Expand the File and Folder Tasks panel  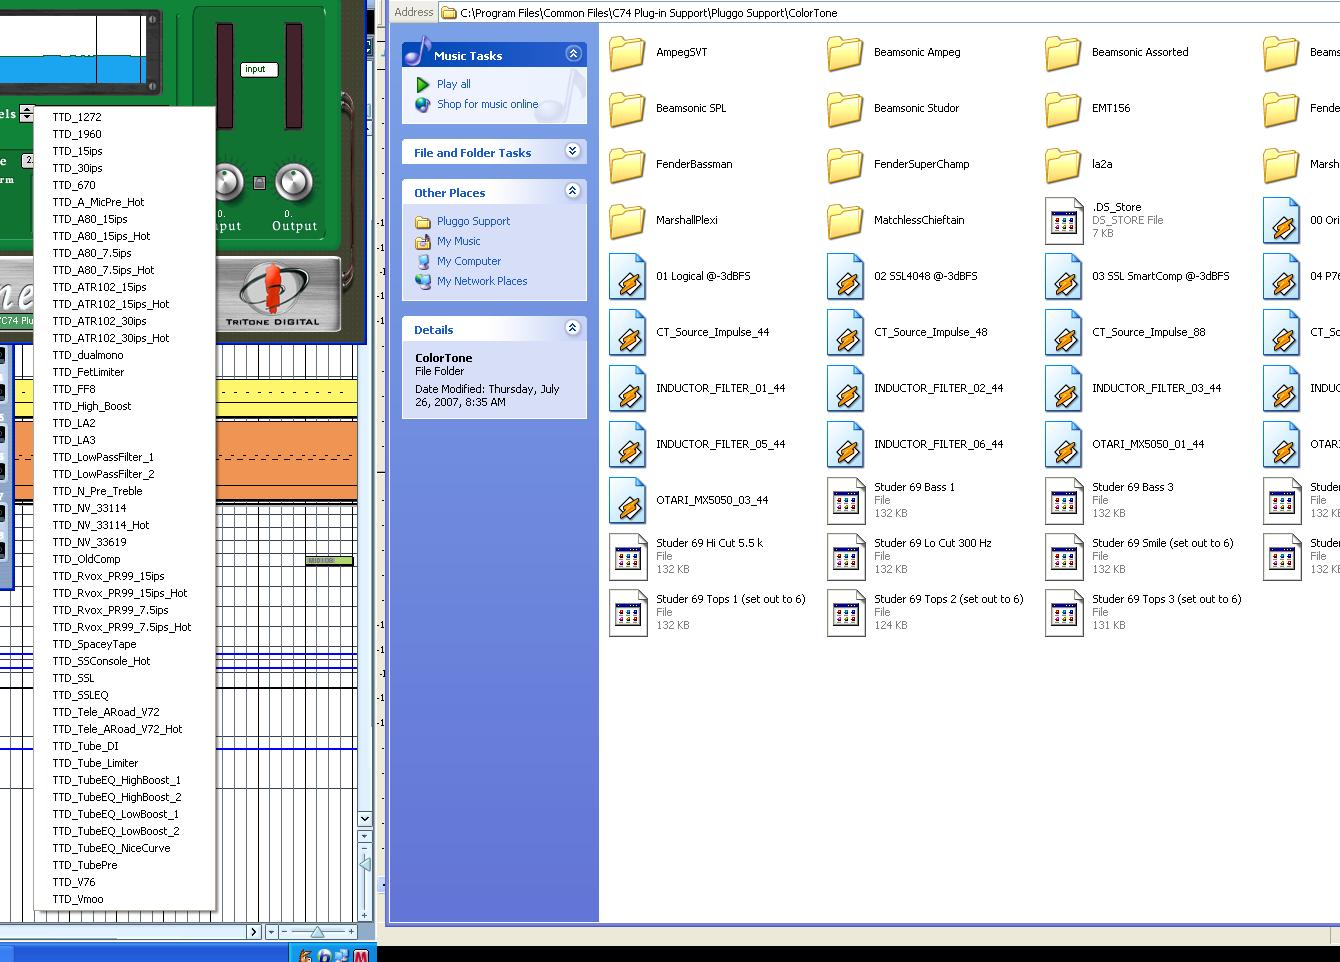(573, 151)
